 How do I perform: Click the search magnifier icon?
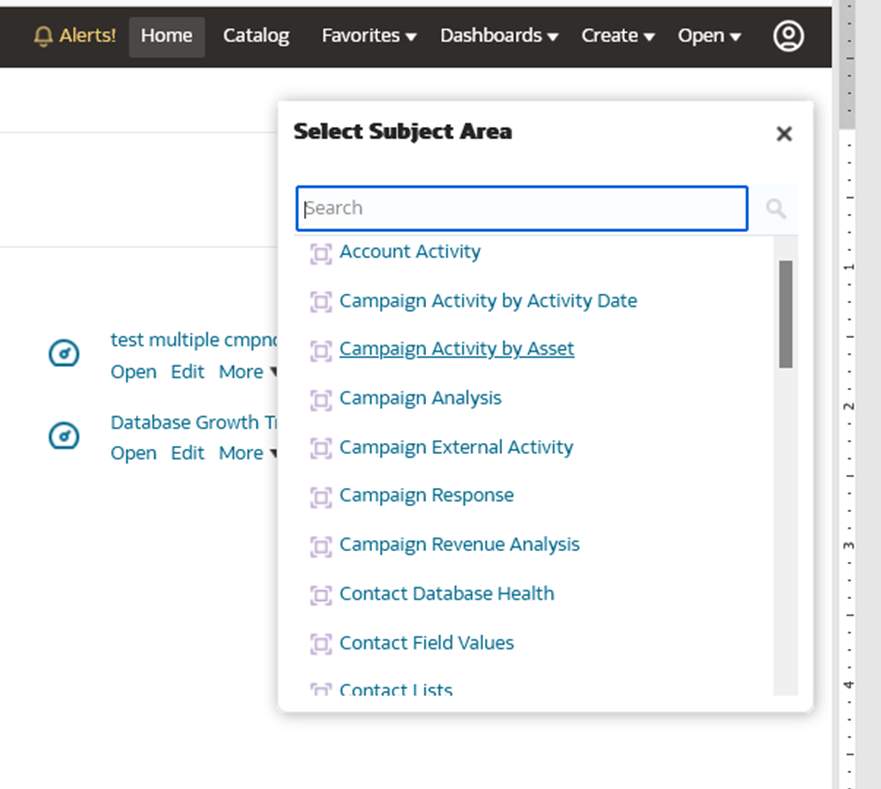pyautogui.click(x=776, y=208)
